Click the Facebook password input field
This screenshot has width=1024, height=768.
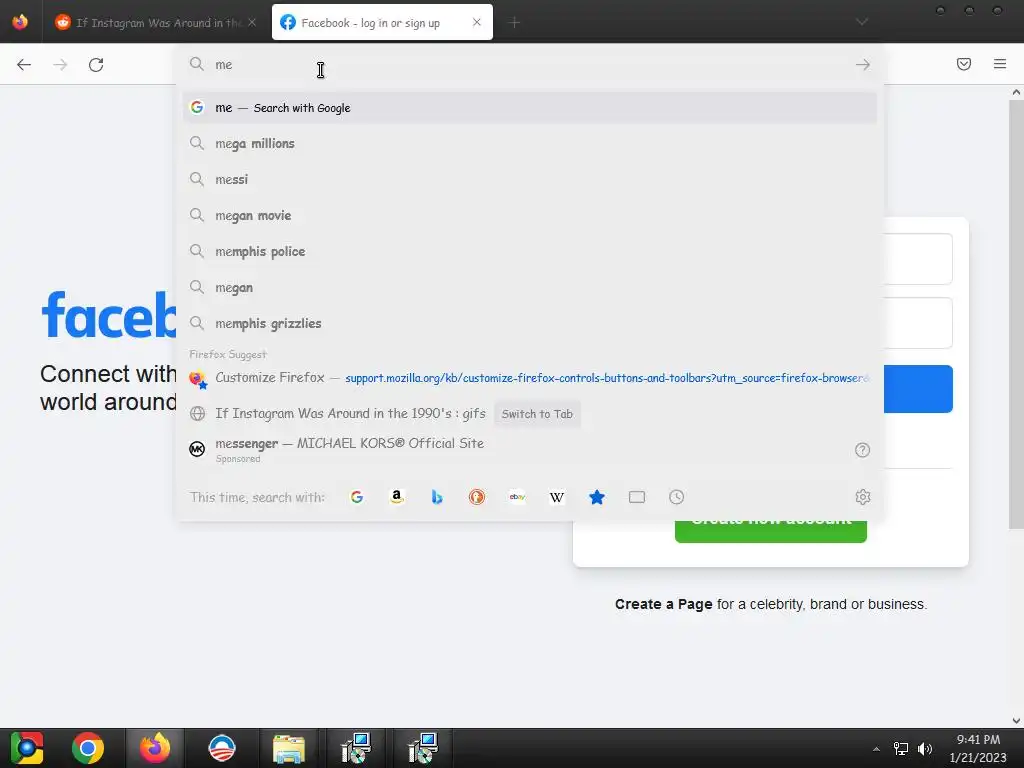(918, 323)
